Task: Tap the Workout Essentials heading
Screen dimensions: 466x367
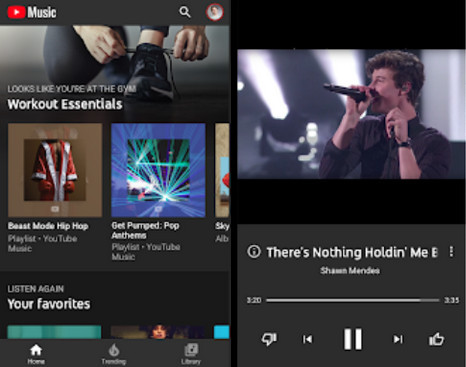Action: pyautogui.click(x=65, y=104)
